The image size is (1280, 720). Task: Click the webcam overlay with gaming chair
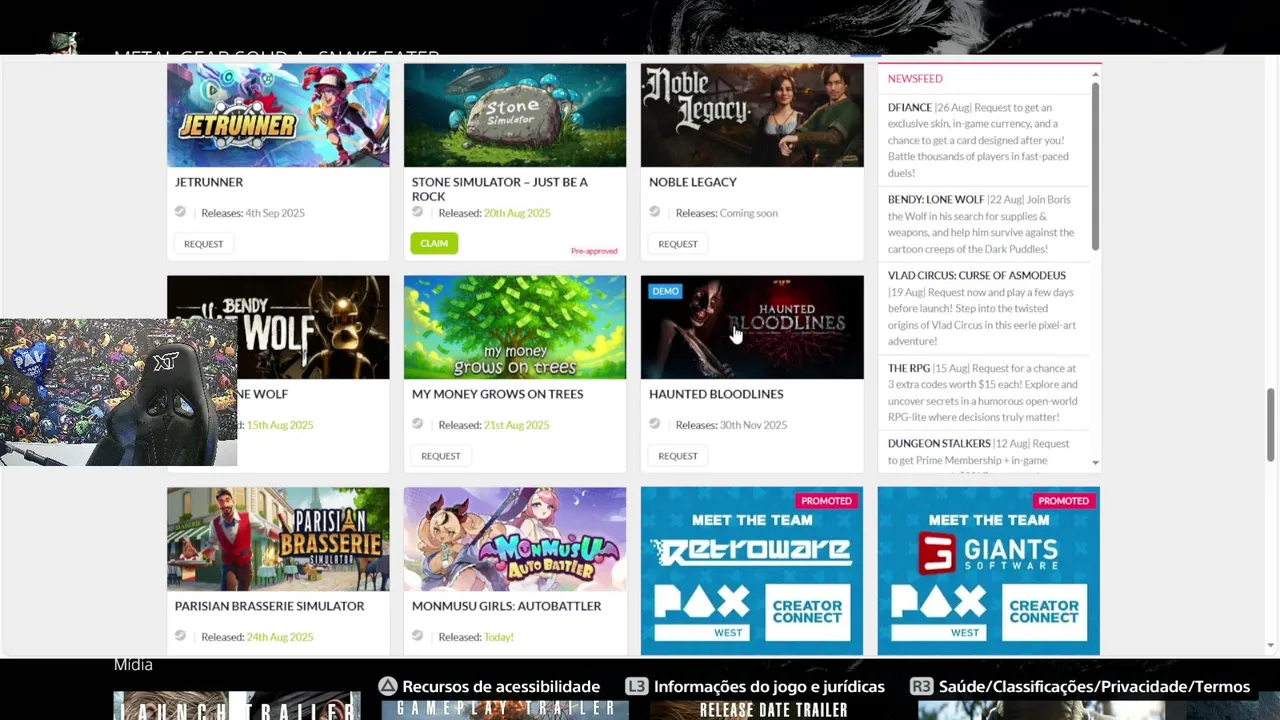pyautogui.click(x=118, y=393)
